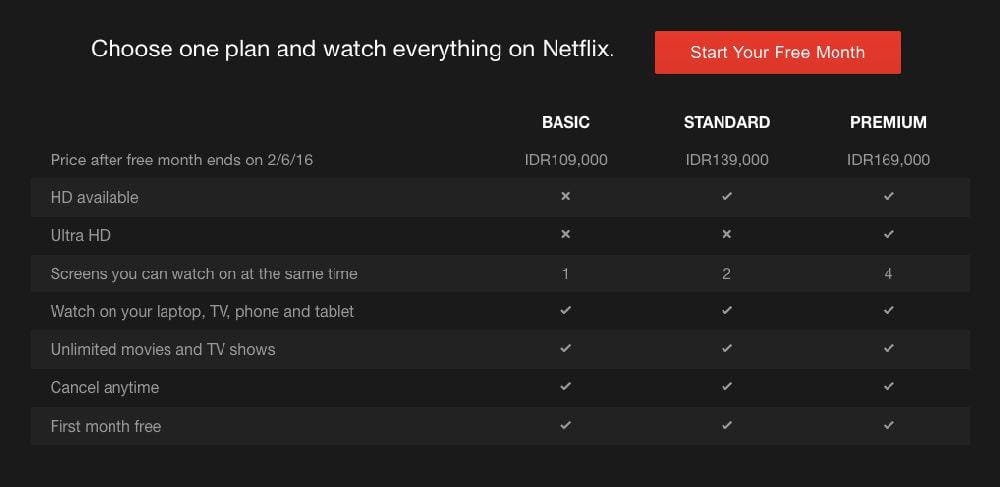Click the checkmark for Standard HD available
The image size is (1000, 487).
click(x=727, y=197)
